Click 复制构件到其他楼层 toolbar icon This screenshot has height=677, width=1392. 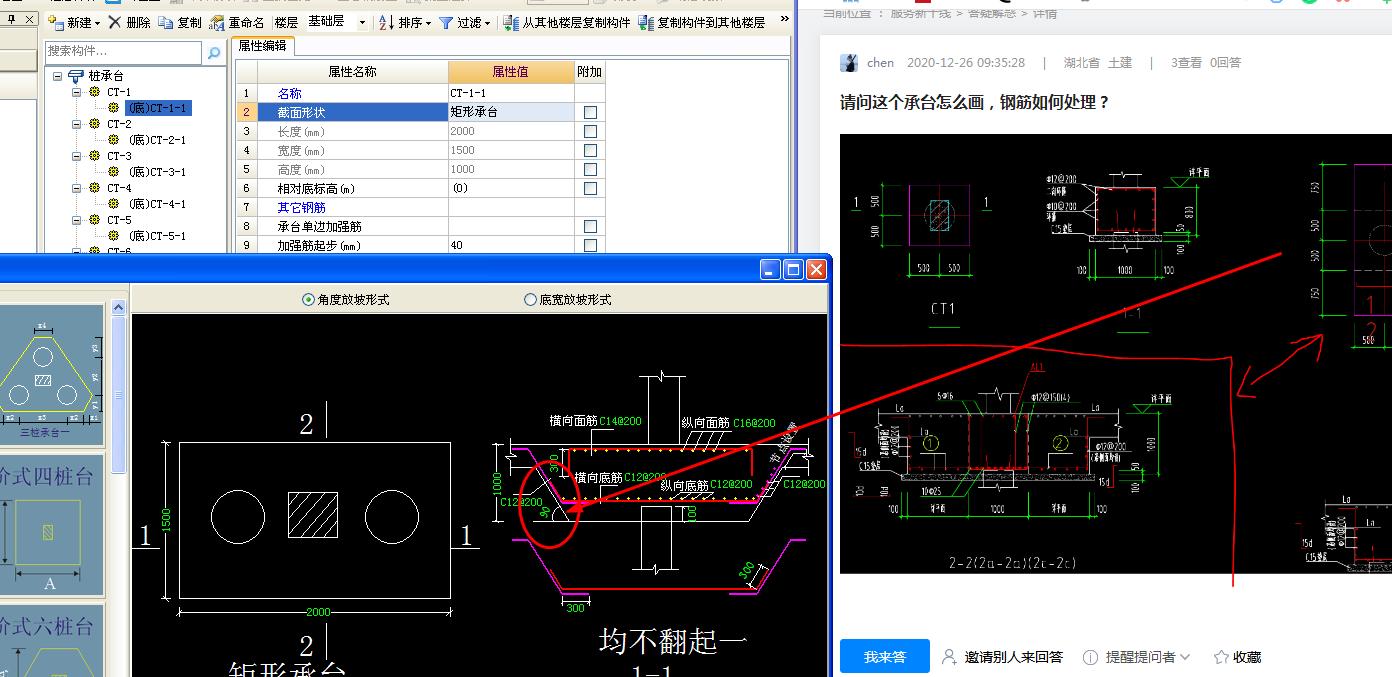click(646, 22)
